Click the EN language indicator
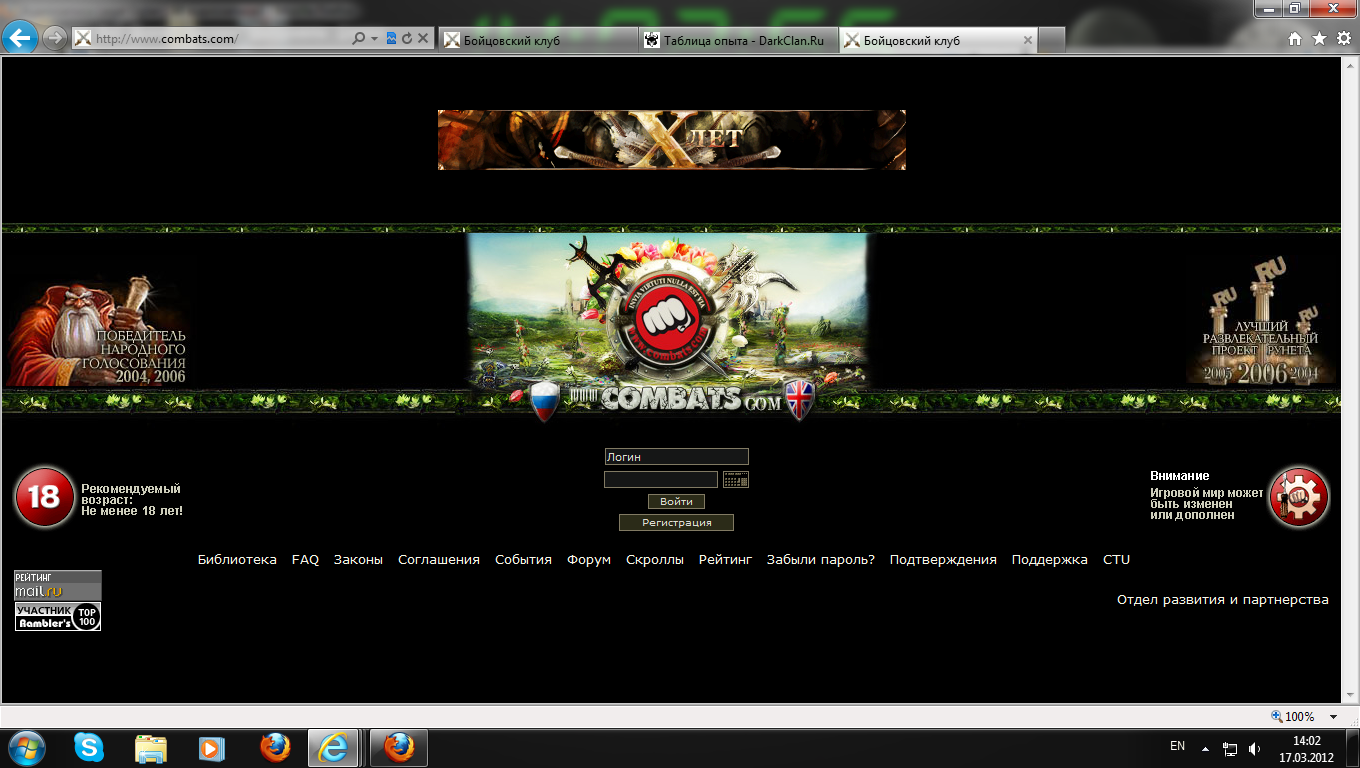 tap(1177, 746)
